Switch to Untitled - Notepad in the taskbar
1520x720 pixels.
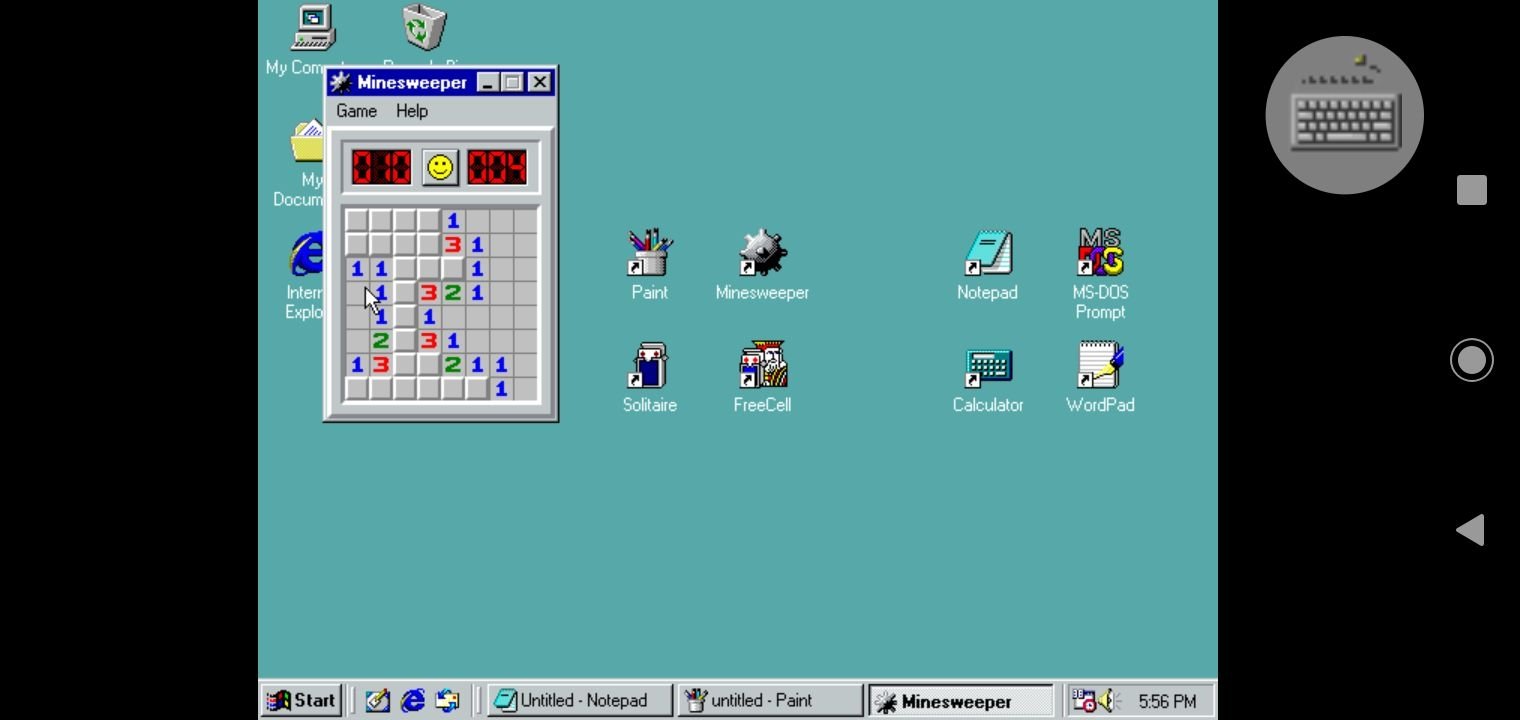click(x=579, y=701)
